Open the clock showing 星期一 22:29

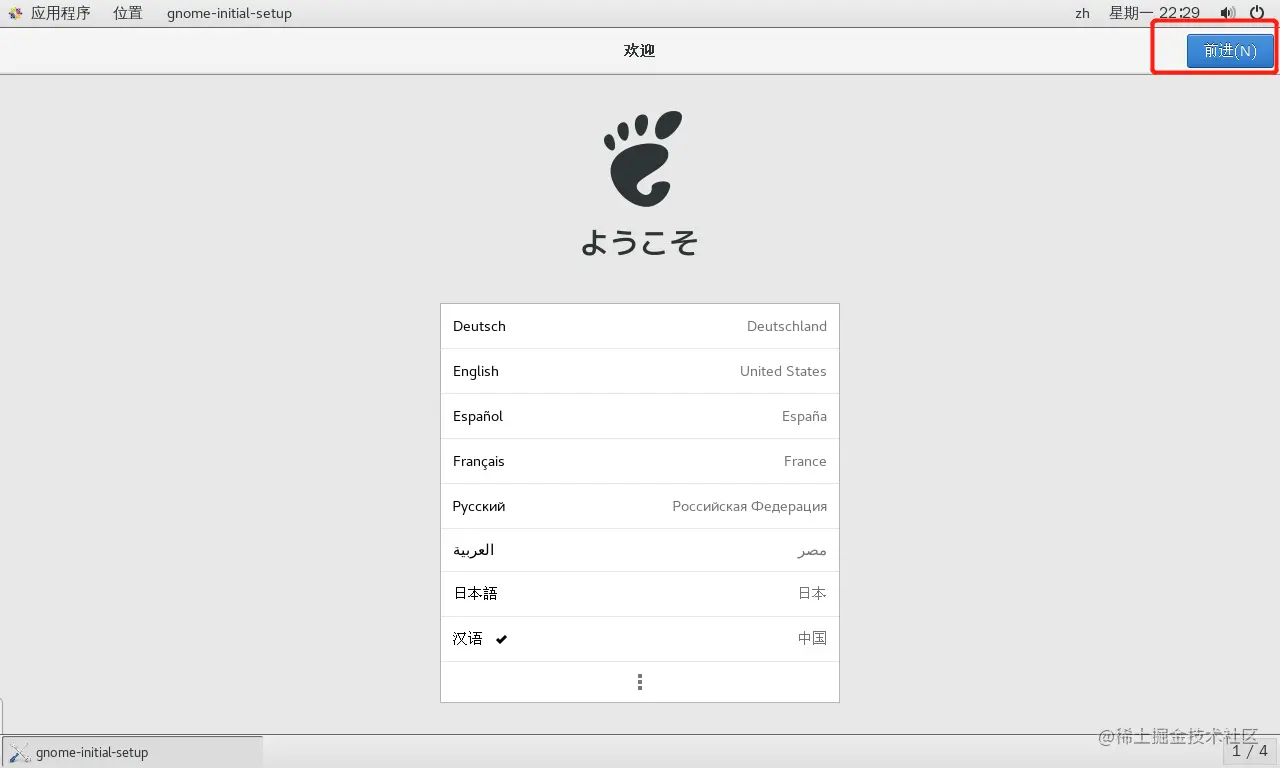tap(1154, 13)
